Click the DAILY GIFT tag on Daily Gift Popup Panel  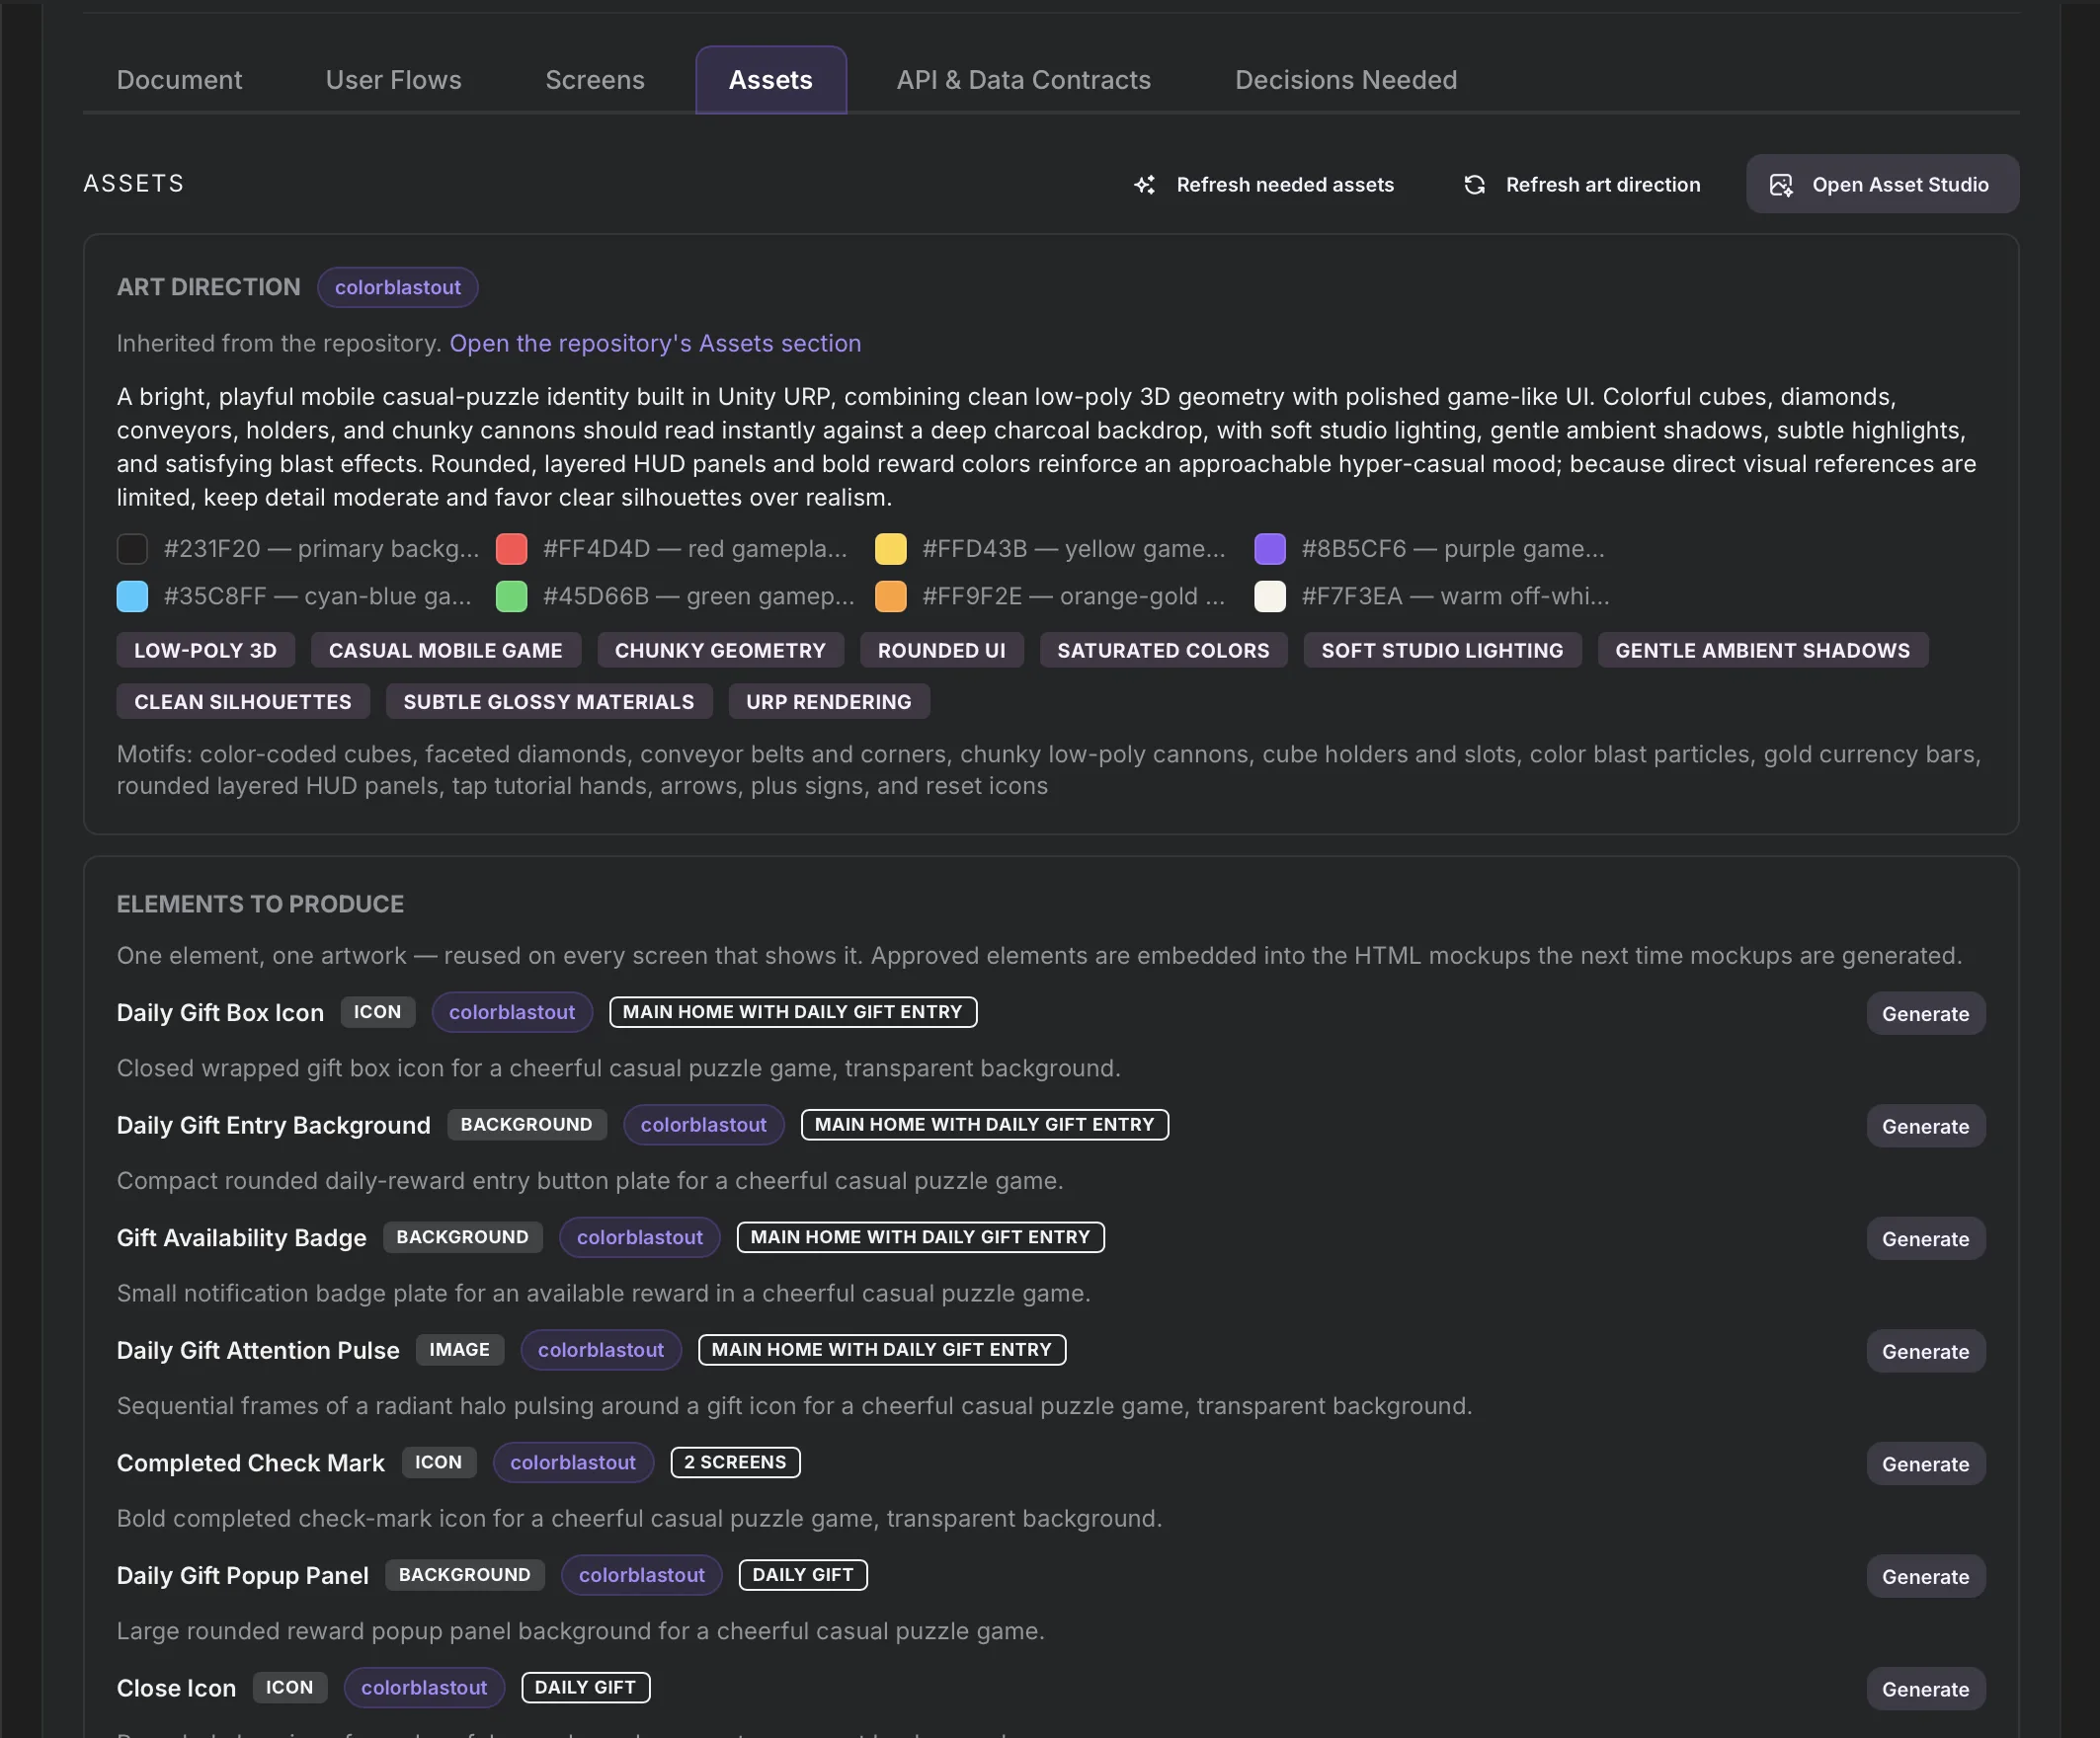803,1575
